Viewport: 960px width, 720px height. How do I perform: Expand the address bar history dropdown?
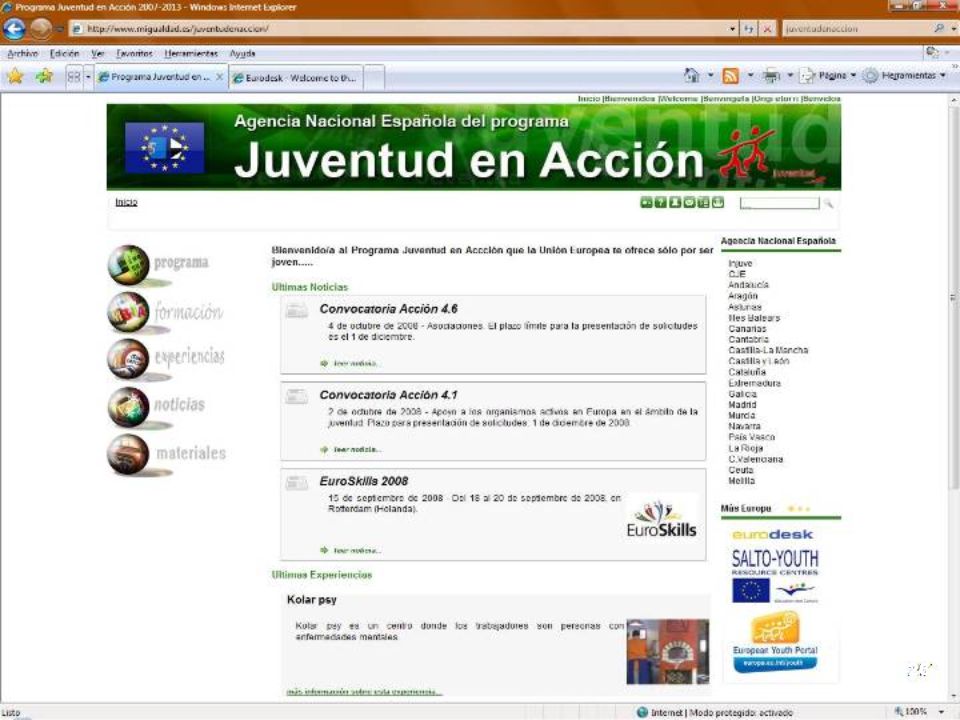[x=732, y=29]
